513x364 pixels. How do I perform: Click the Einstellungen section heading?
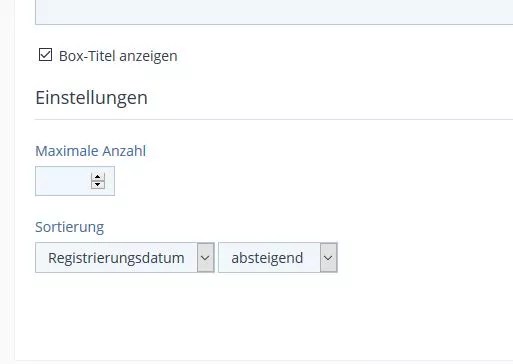point(91,98)
